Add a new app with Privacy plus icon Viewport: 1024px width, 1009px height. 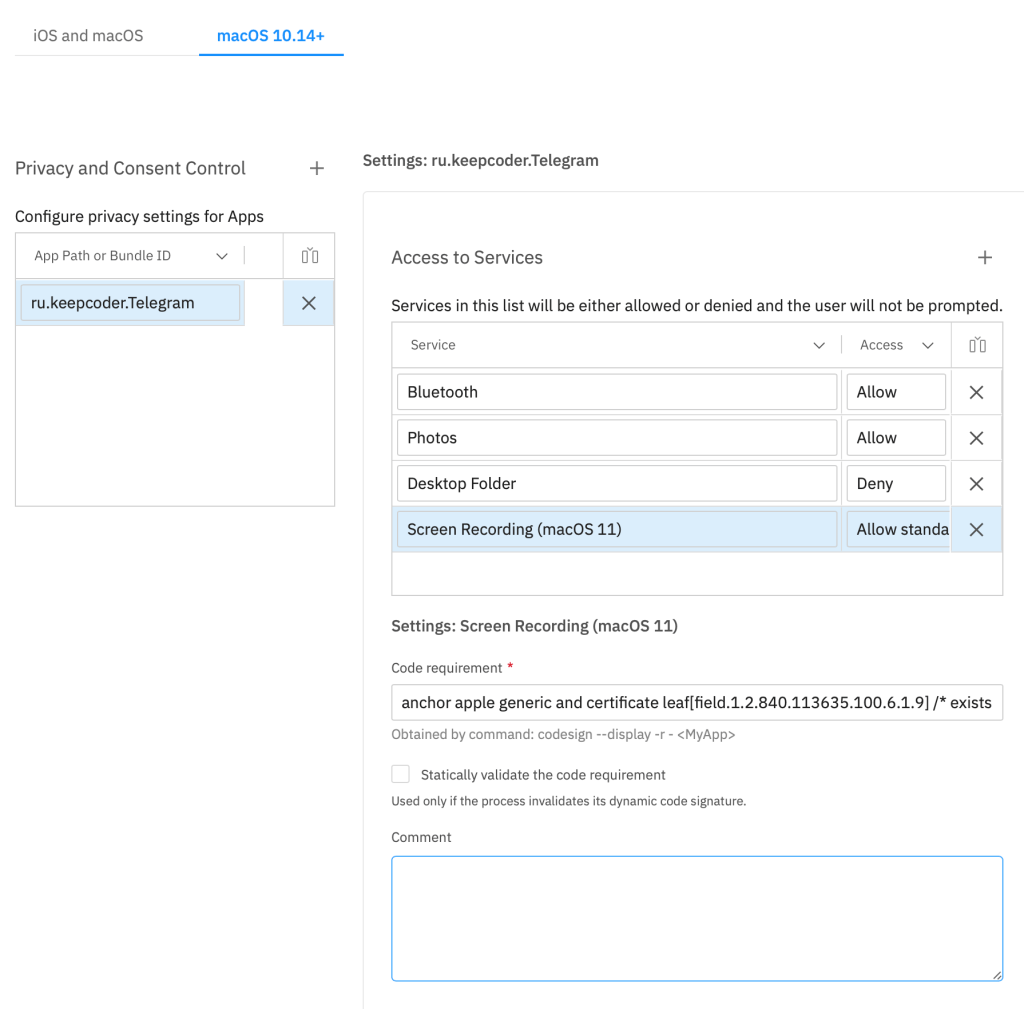[317, 169]
